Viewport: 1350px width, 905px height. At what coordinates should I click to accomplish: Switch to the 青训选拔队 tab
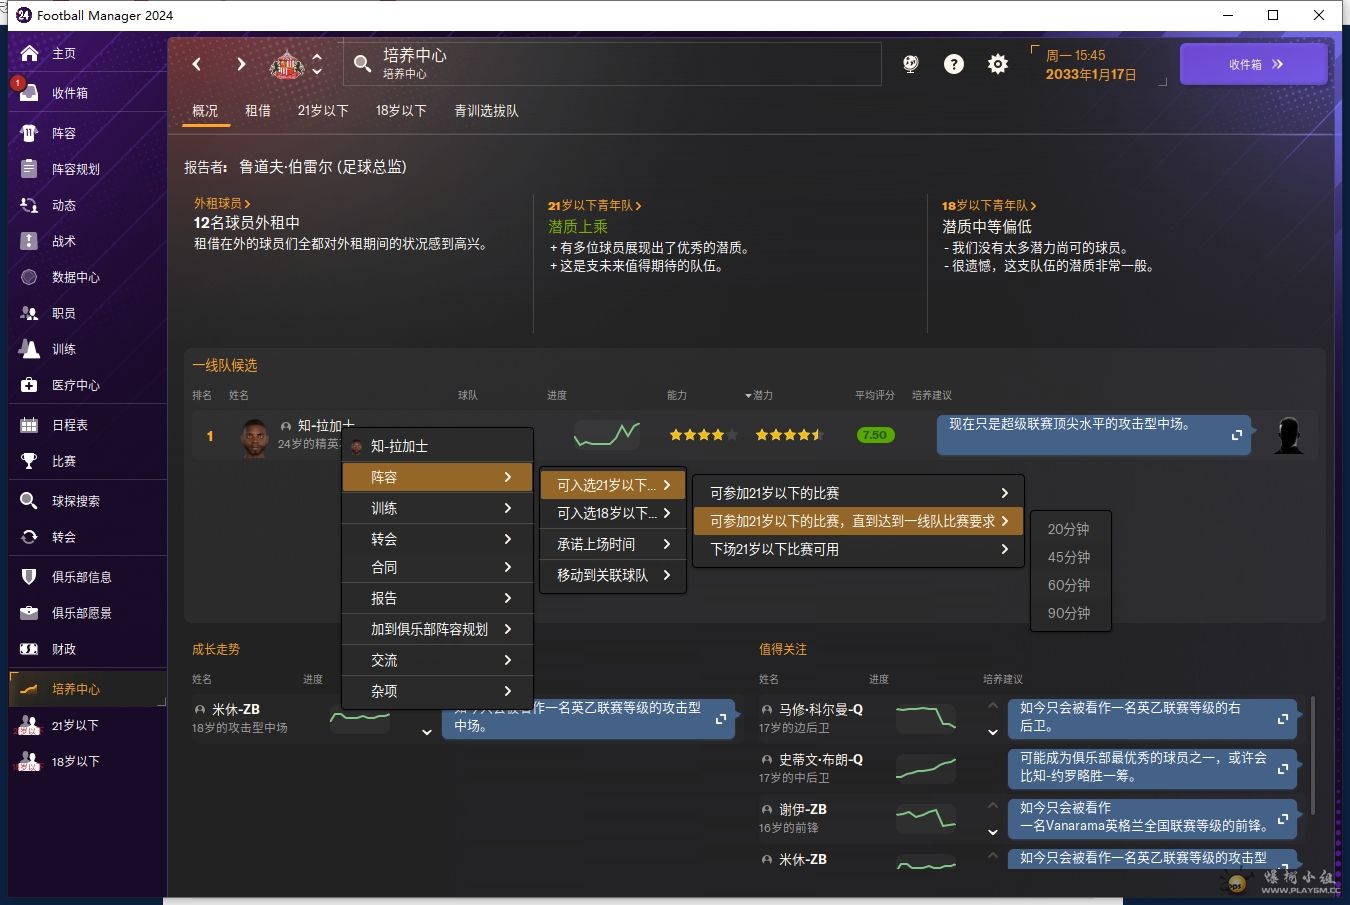click(486, 111)
